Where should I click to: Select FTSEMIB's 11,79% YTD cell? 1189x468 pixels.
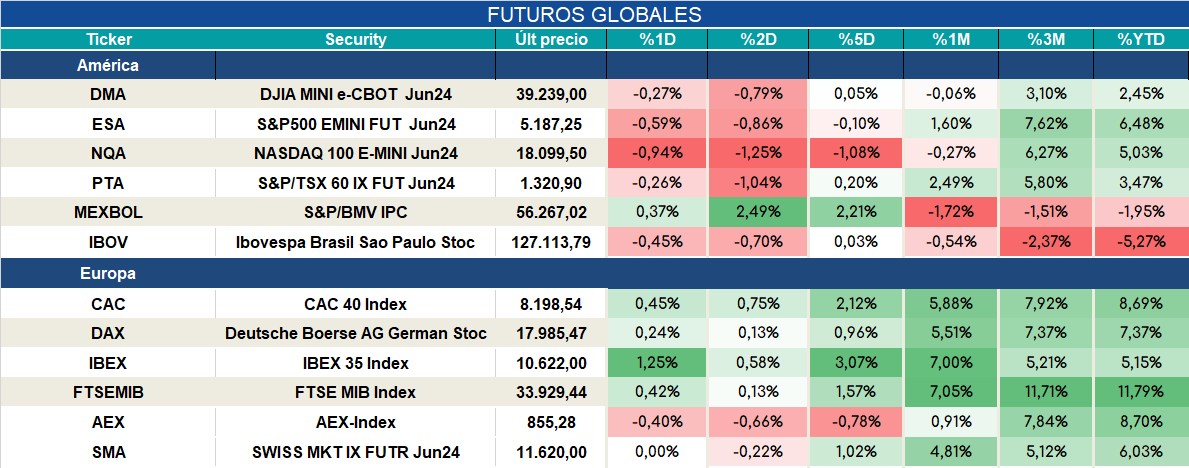[x=1141, y=393]
